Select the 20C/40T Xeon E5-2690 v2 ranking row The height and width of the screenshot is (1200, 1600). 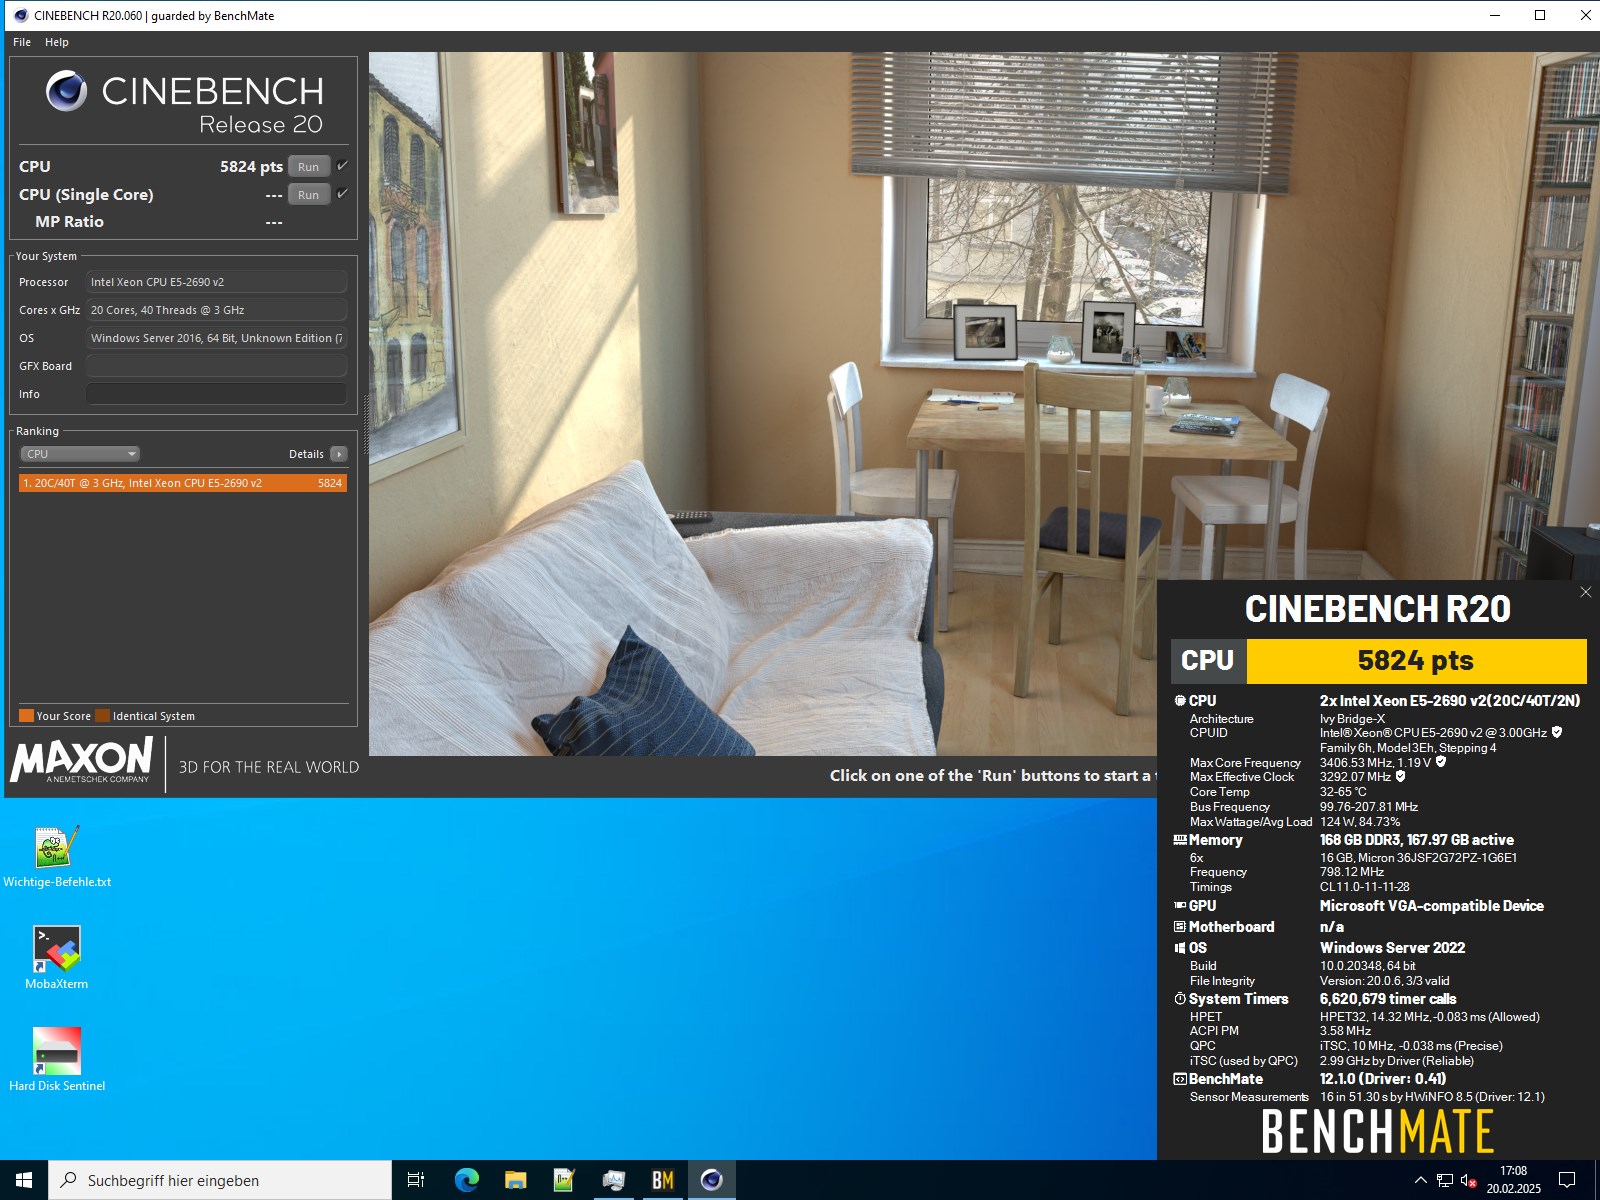tap(183, 483)
